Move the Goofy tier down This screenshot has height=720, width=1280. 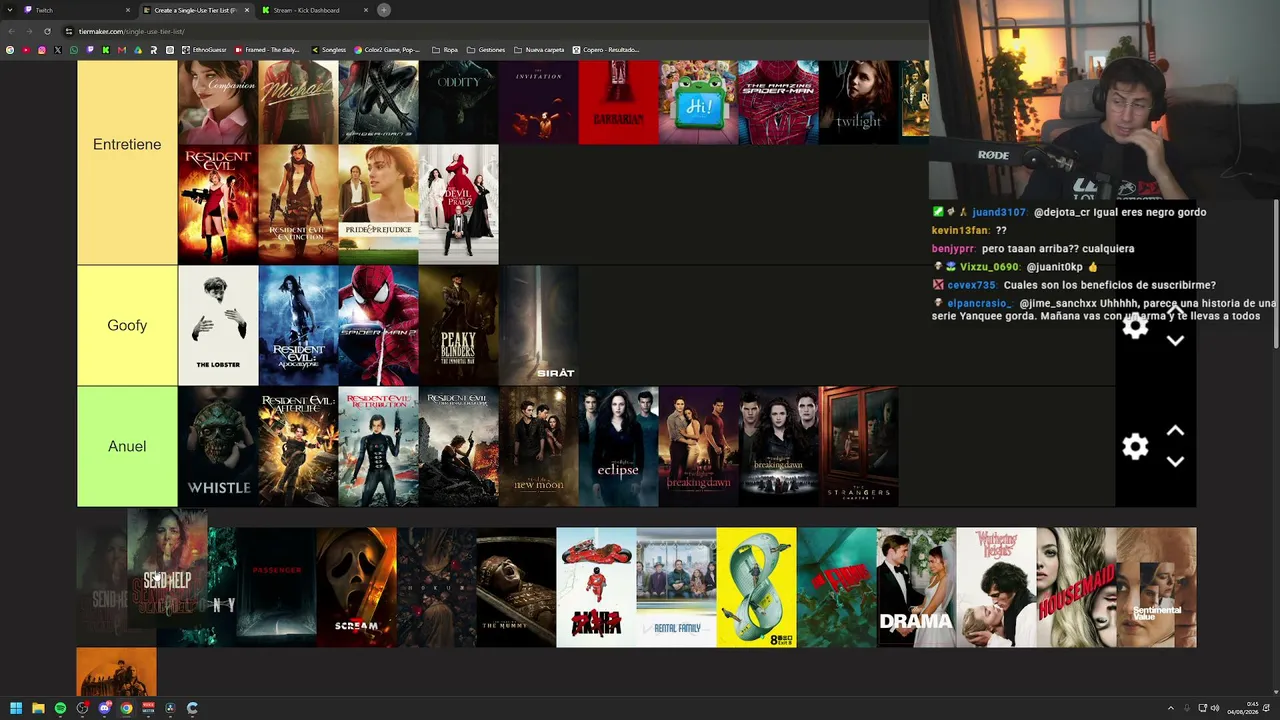pos(1176,341)
